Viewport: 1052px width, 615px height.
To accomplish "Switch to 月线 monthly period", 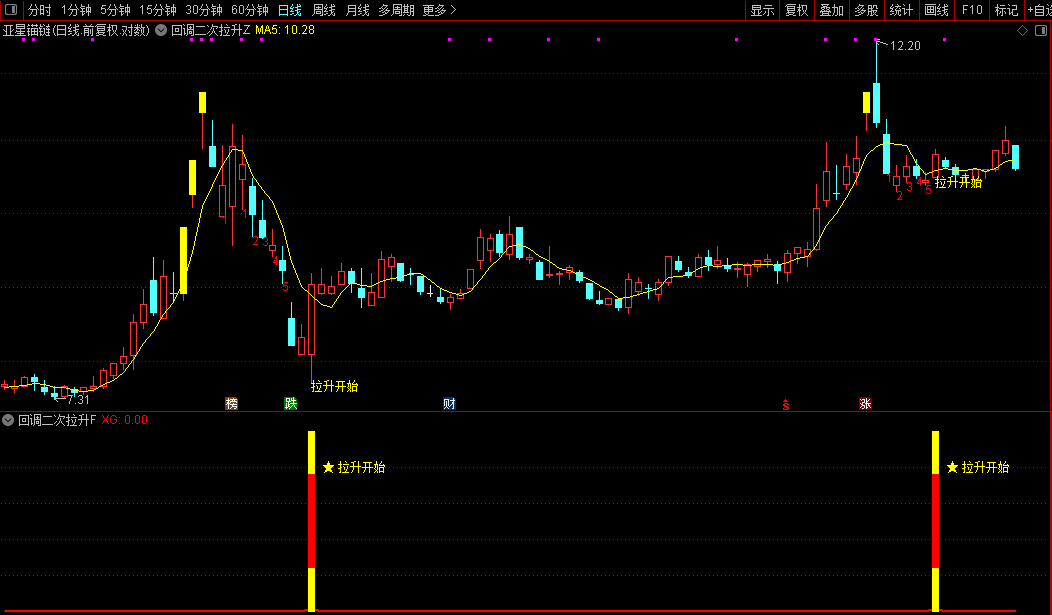I will [x=358, y=10].
